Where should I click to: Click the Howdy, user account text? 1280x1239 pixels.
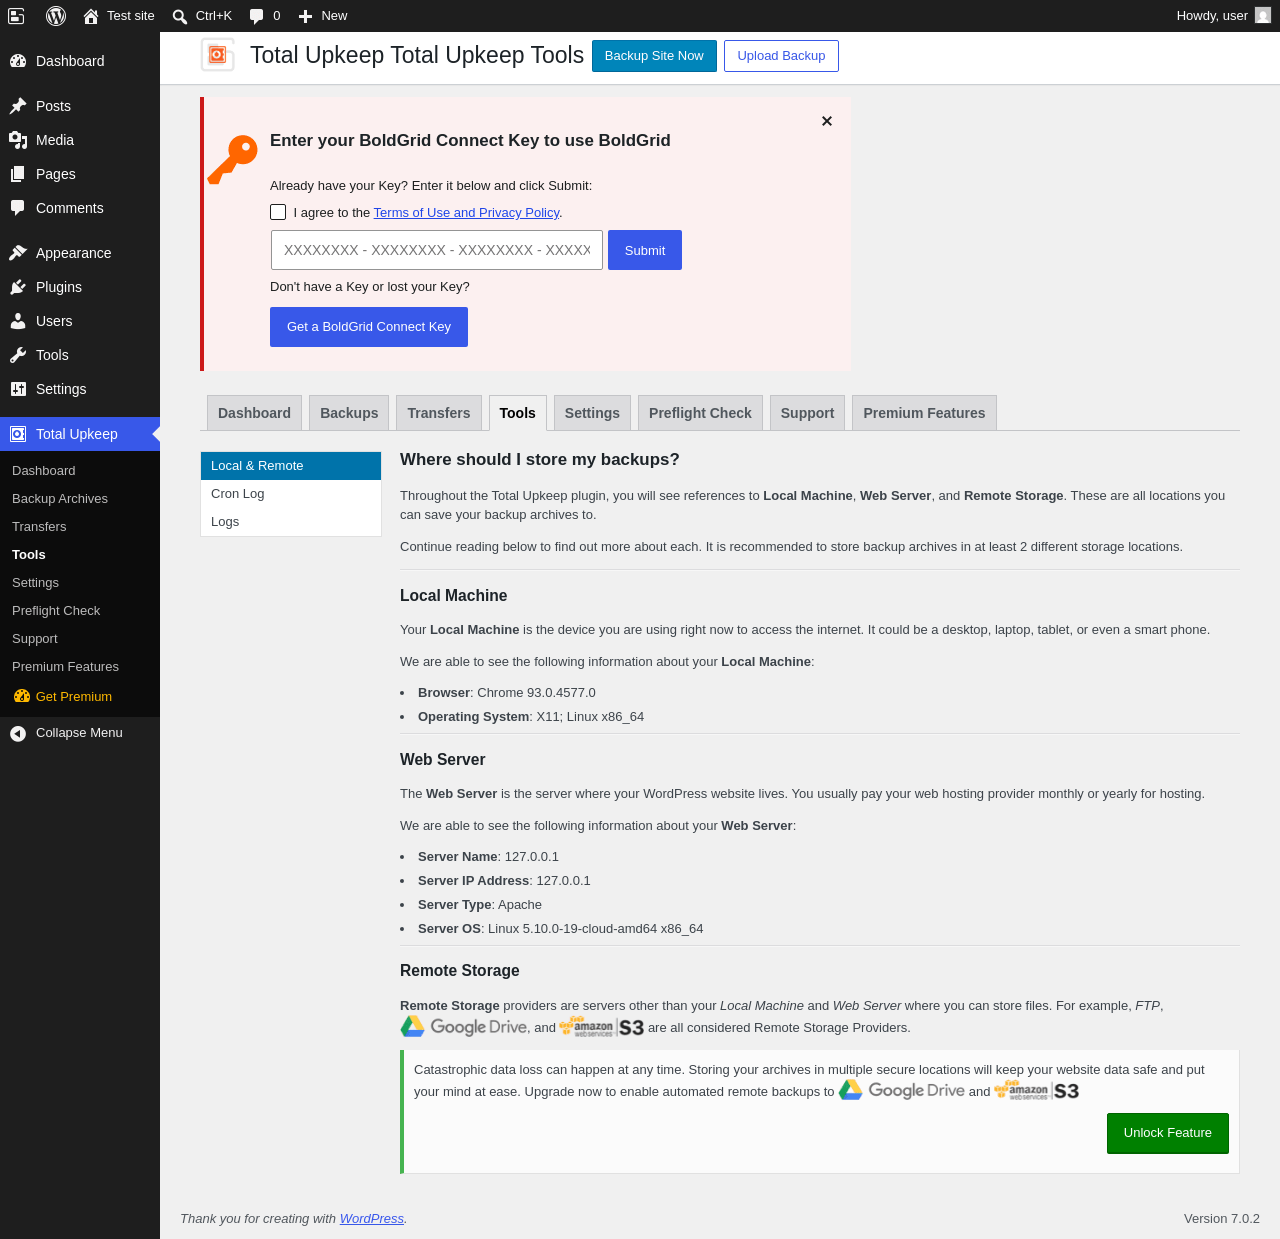pyautogui.click(x=1212, y=16)
